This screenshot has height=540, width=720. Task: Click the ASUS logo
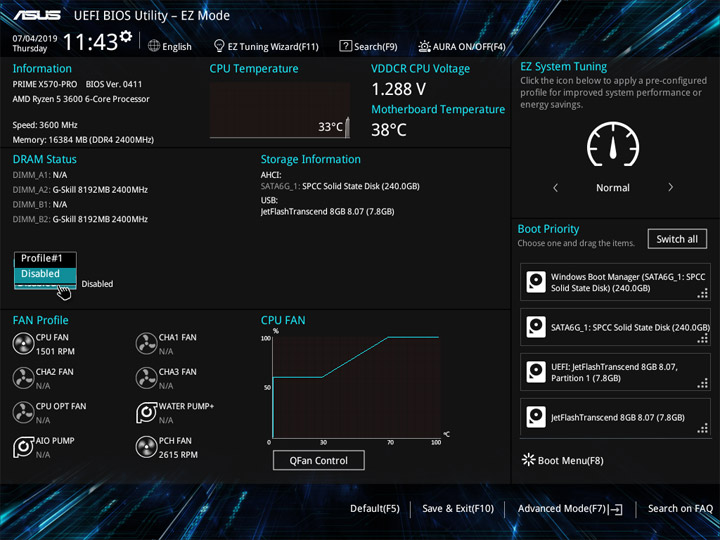pos(37,15)
